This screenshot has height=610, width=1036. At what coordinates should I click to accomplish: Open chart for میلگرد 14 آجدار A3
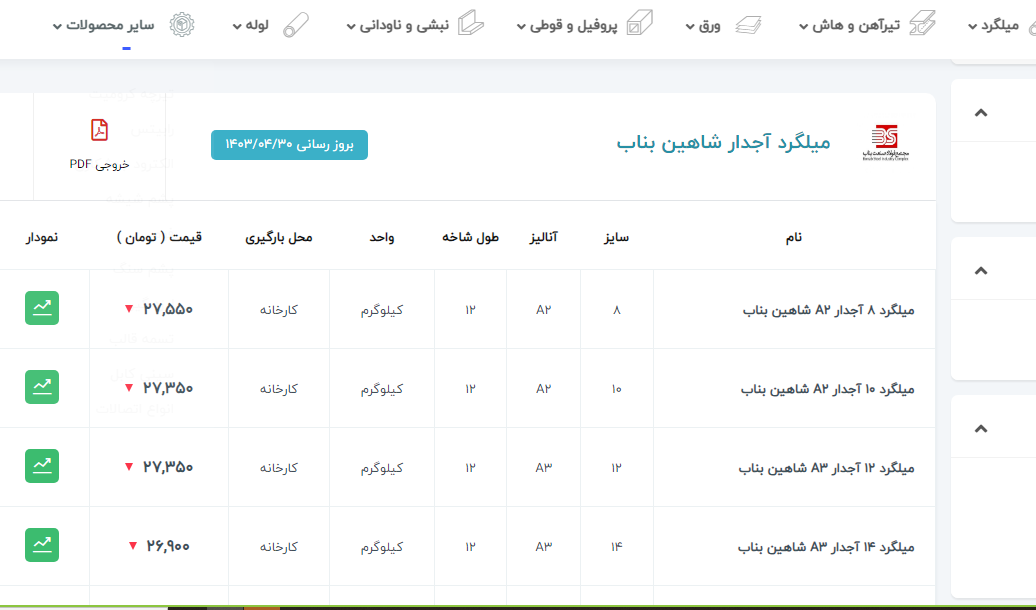(x=42, y=545)
